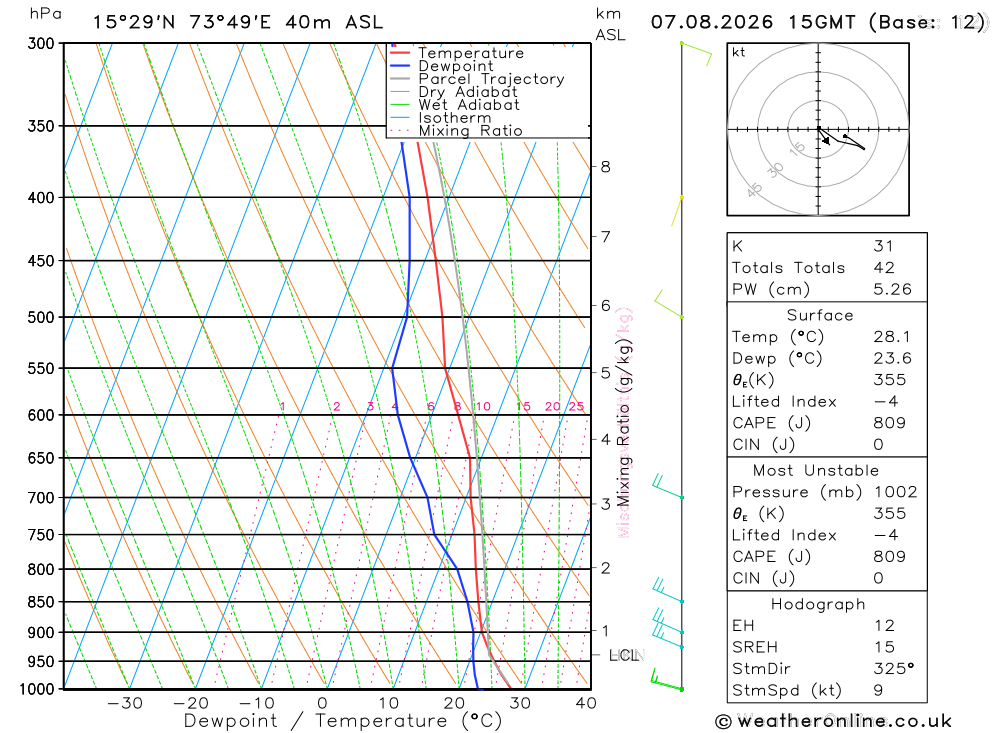Click the LCL marker label
The width and height of the screenshot is (1000, 733).
[x=624, y=655]
